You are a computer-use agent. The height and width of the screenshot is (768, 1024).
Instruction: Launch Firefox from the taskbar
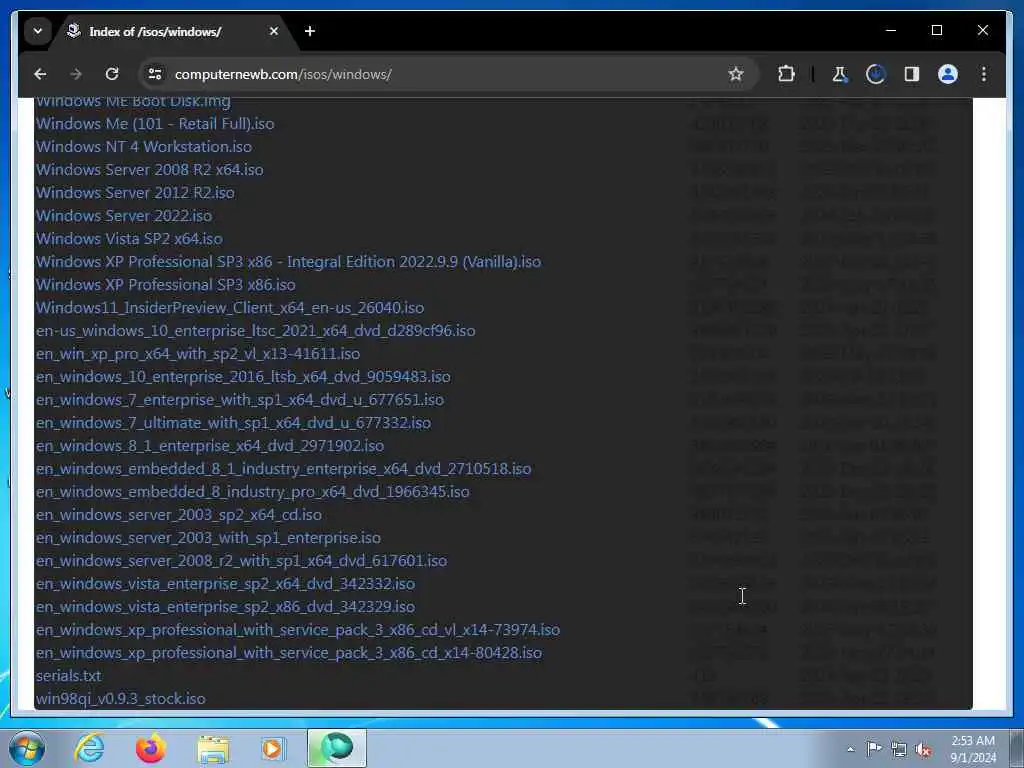pyautogui.click(x=151, y=748)
